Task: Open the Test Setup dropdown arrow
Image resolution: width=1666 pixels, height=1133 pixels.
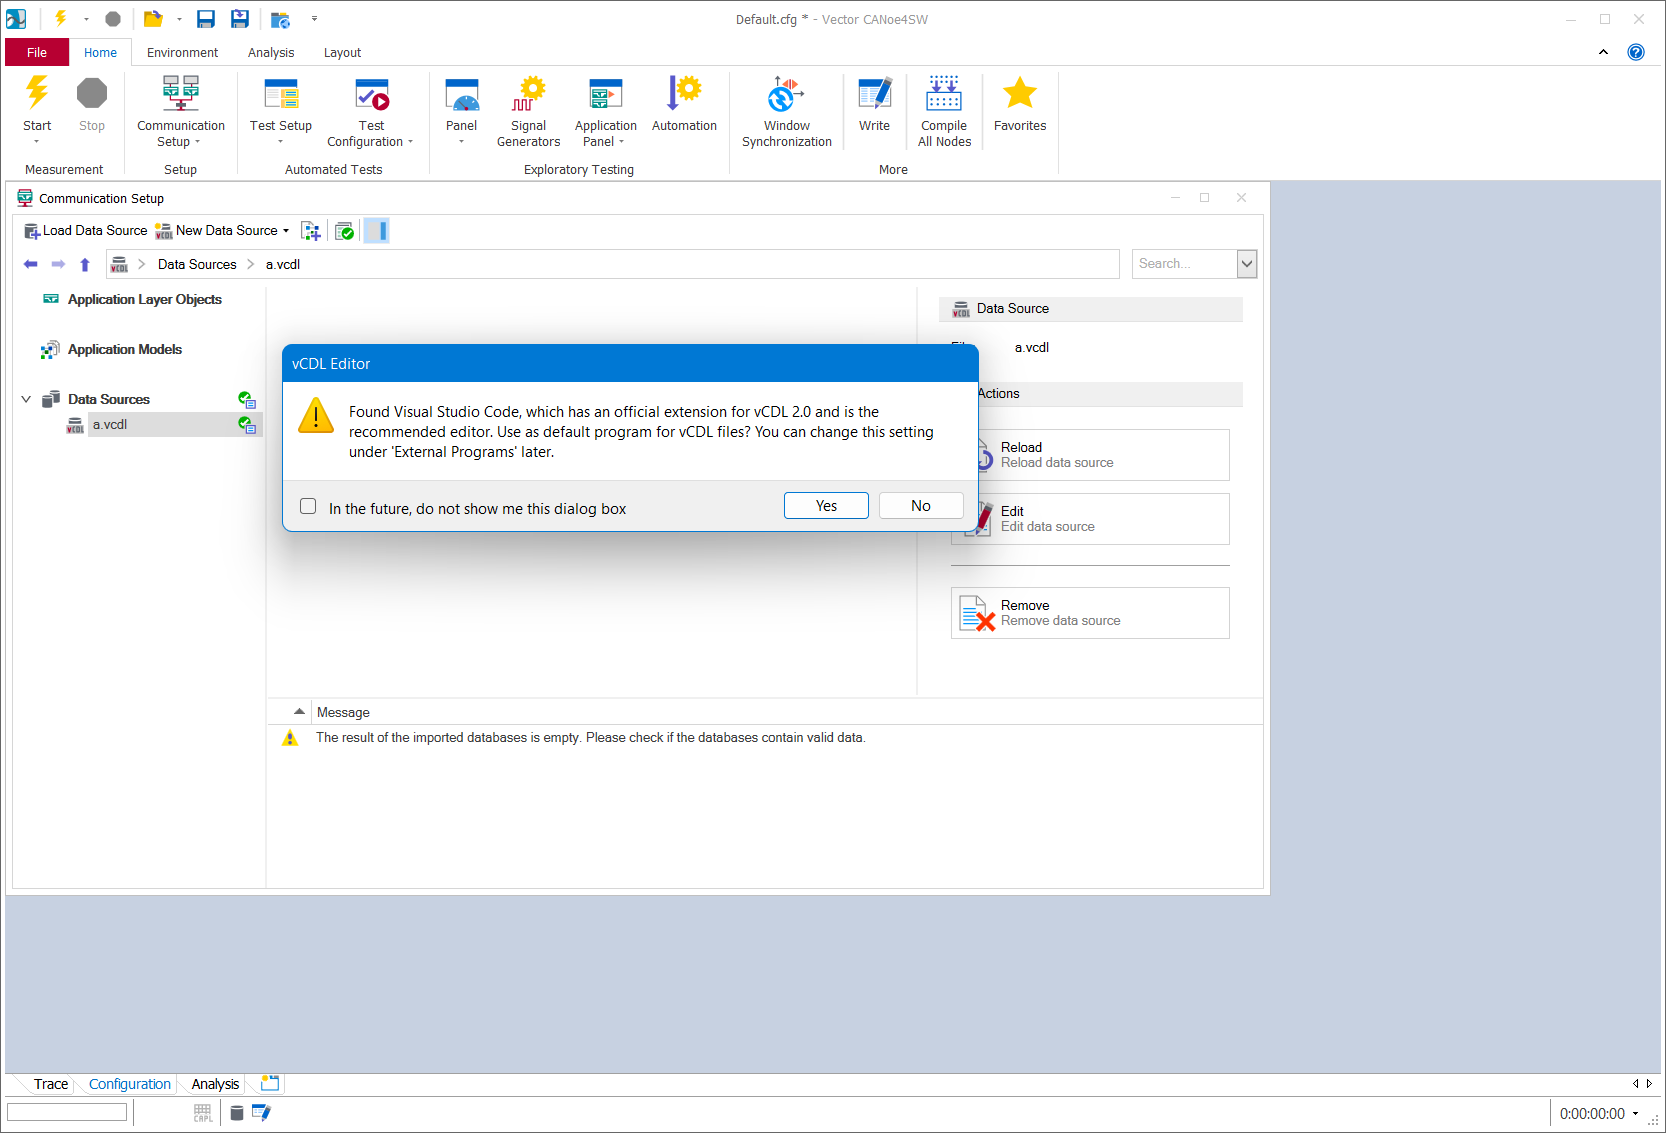Action: [x=281, y=142]
